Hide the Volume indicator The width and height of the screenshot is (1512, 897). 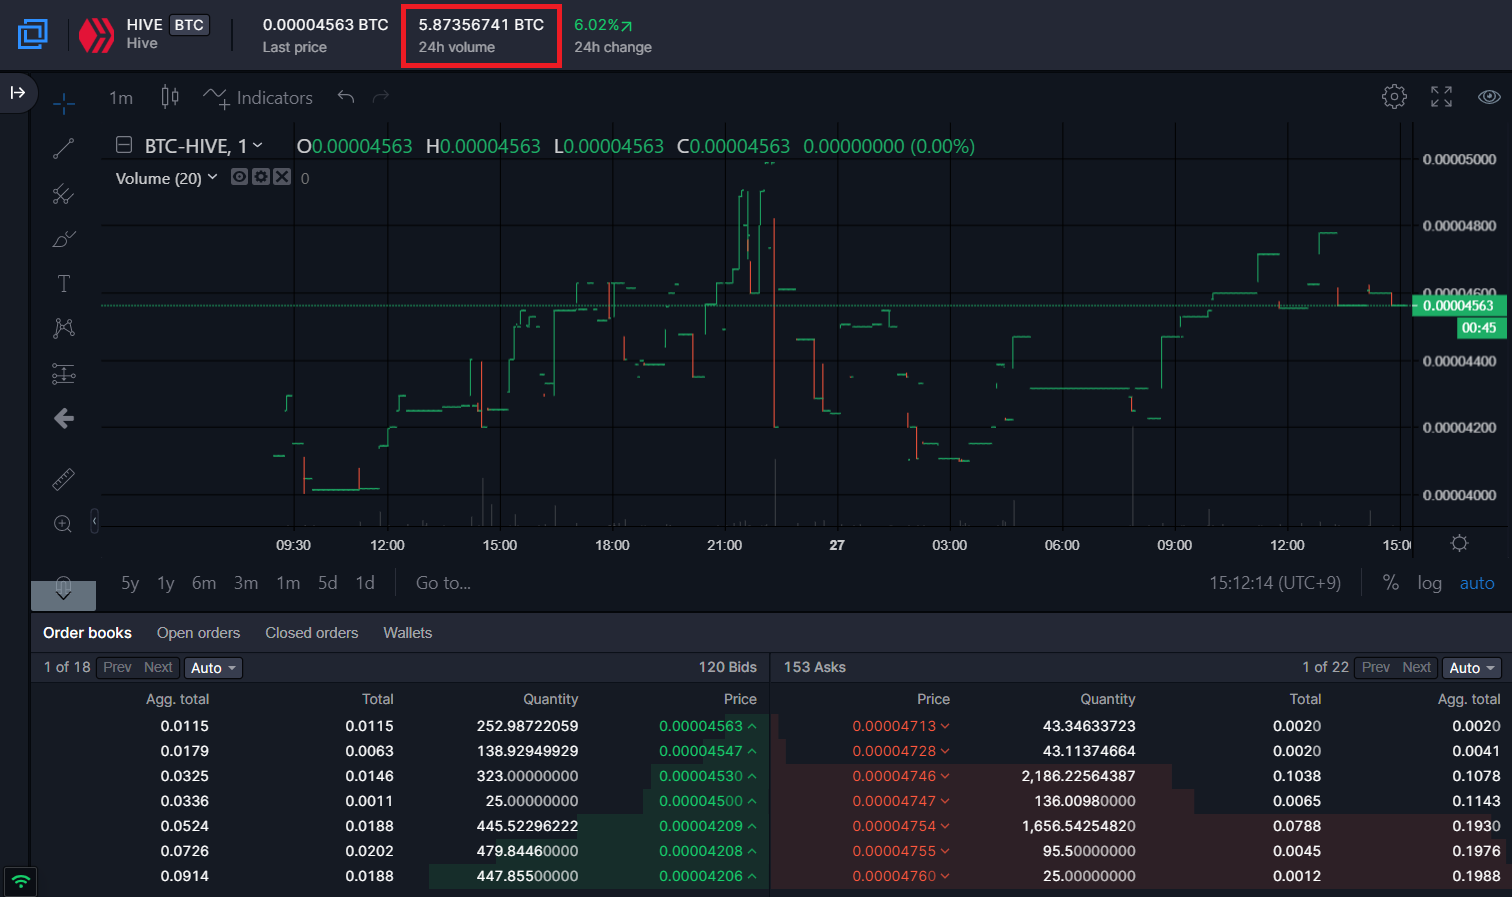(240, 177)
